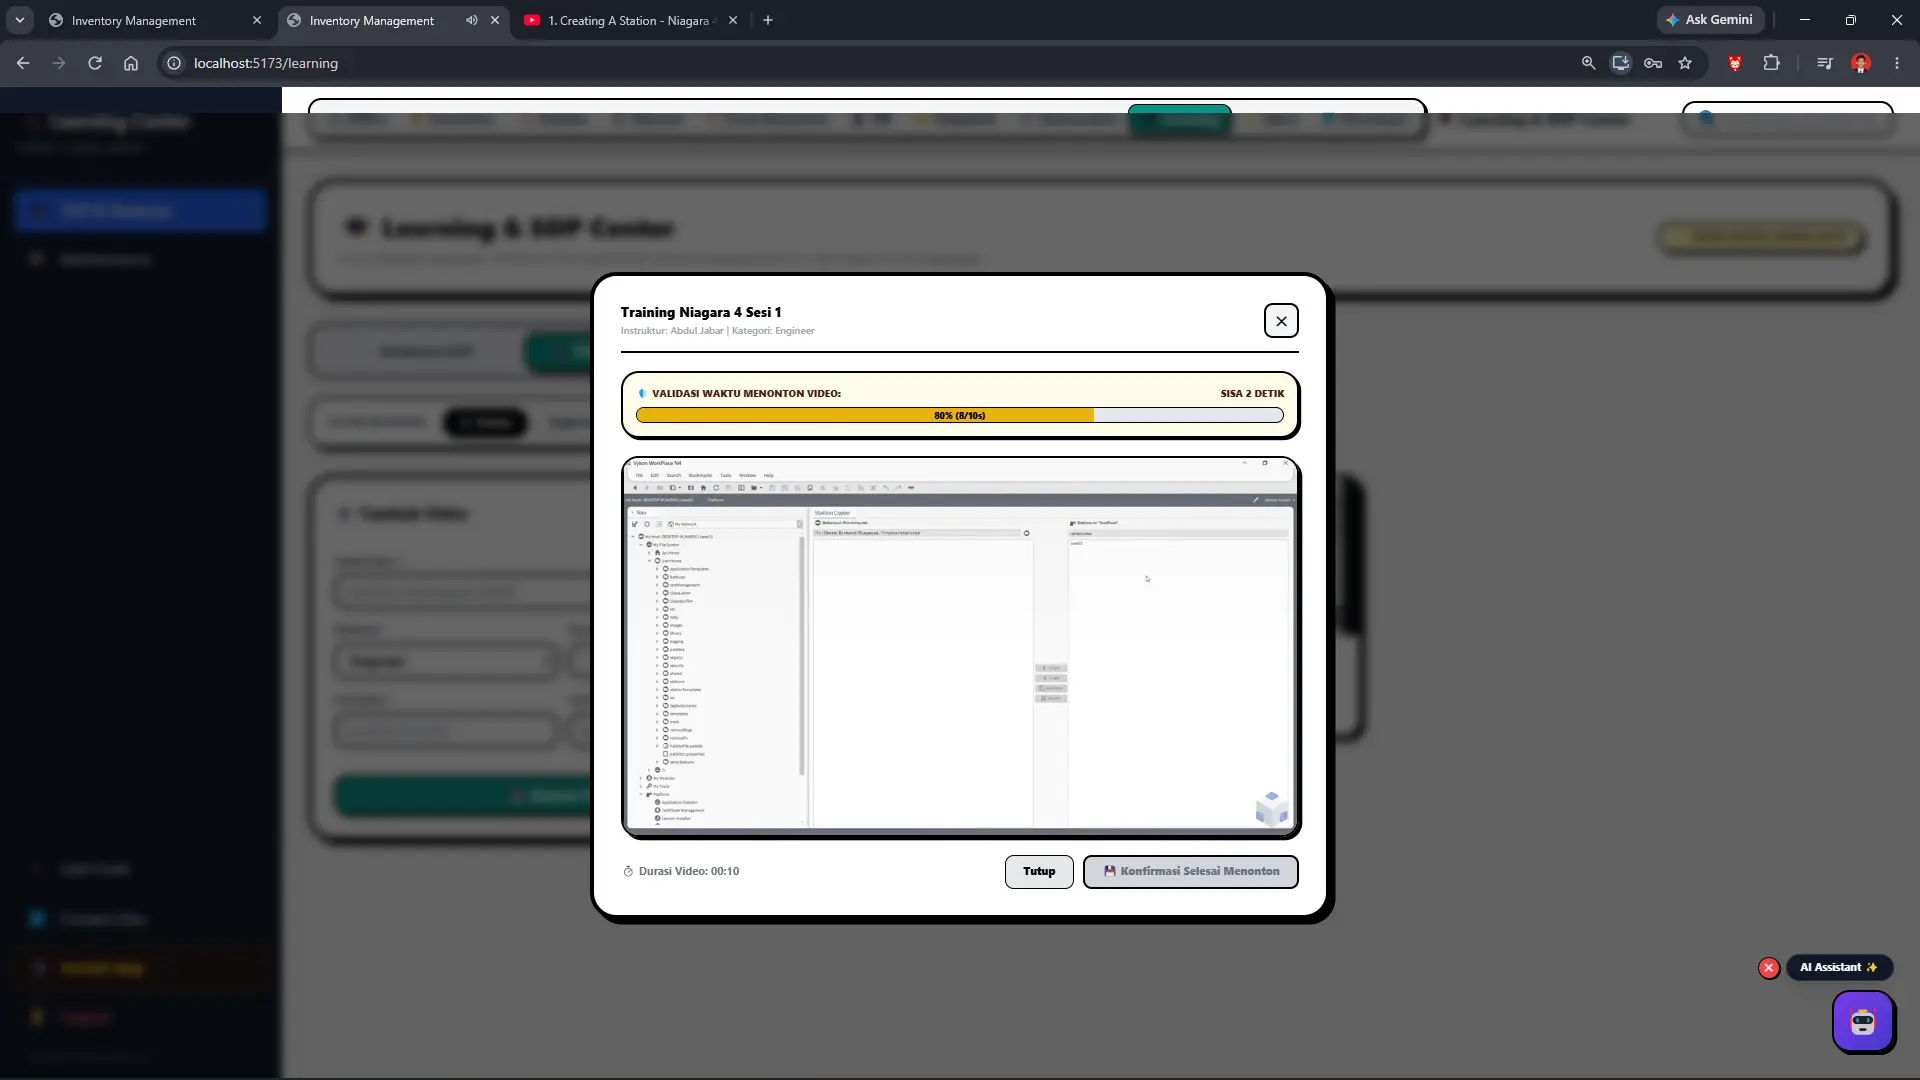The height and width of the screenshot is (1080, 1920).
Task: Open the browser profile avatar
Action: [x=1861, y=63]
